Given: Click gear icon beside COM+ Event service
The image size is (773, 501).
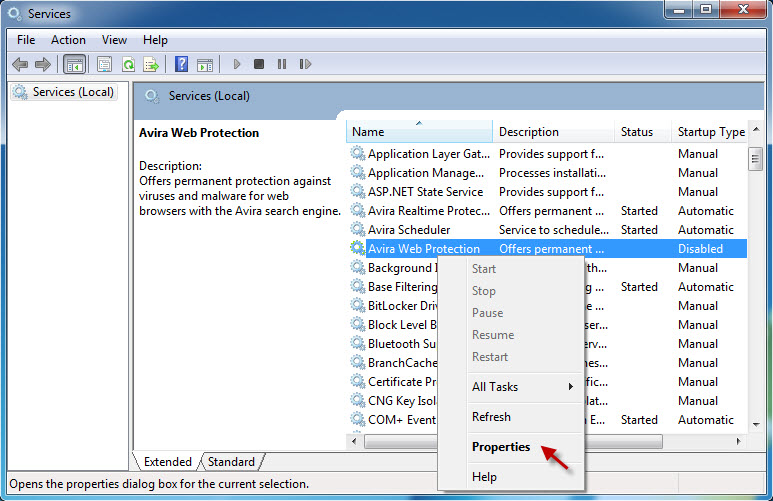Looking at the screenshot, I should coord(357,419).
